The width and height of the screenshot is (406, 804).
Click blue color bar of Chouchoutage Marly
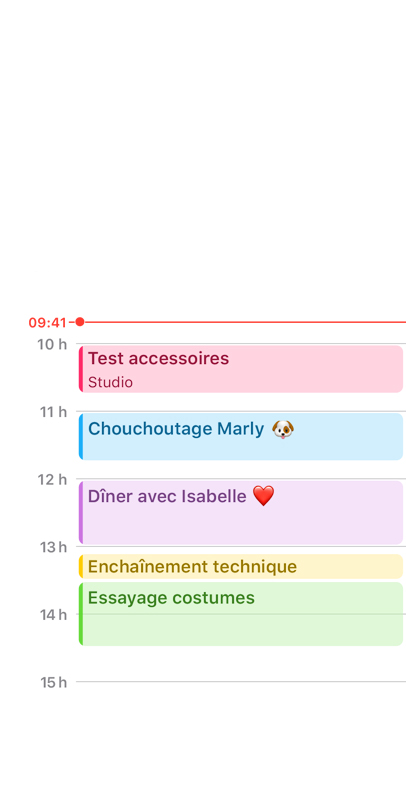[81, 436]
